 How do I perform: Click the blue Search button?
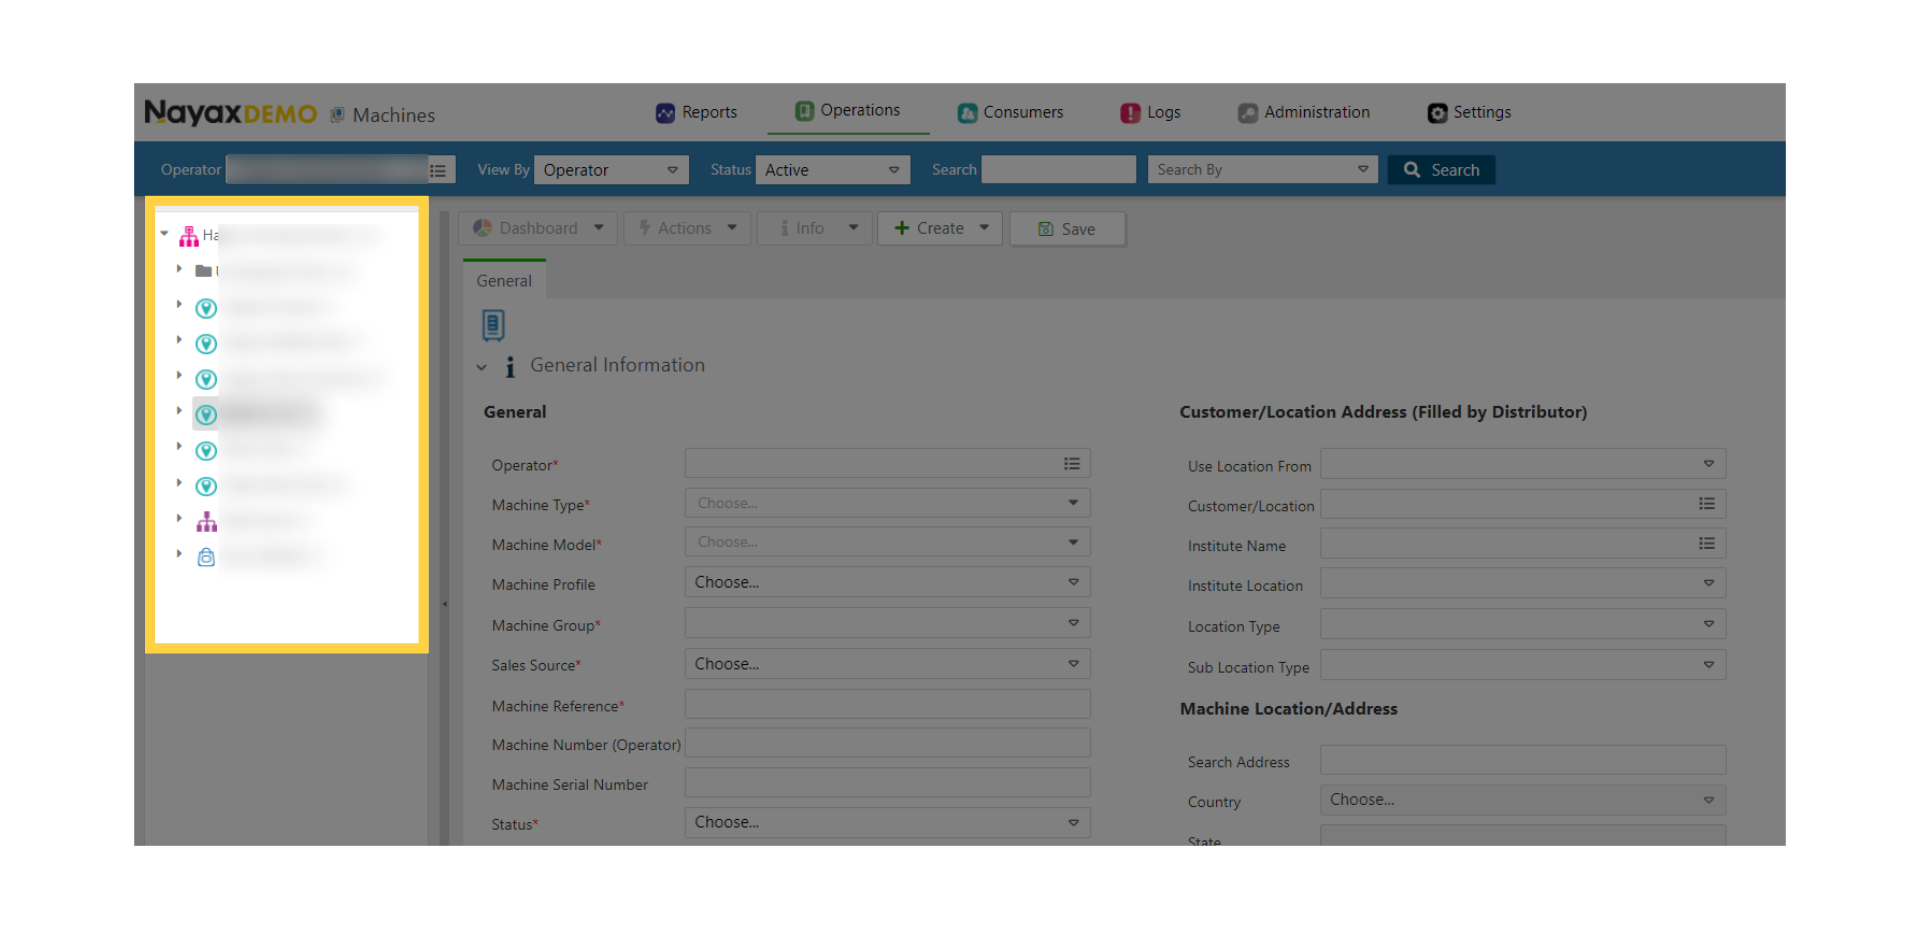pos(1441,170)
